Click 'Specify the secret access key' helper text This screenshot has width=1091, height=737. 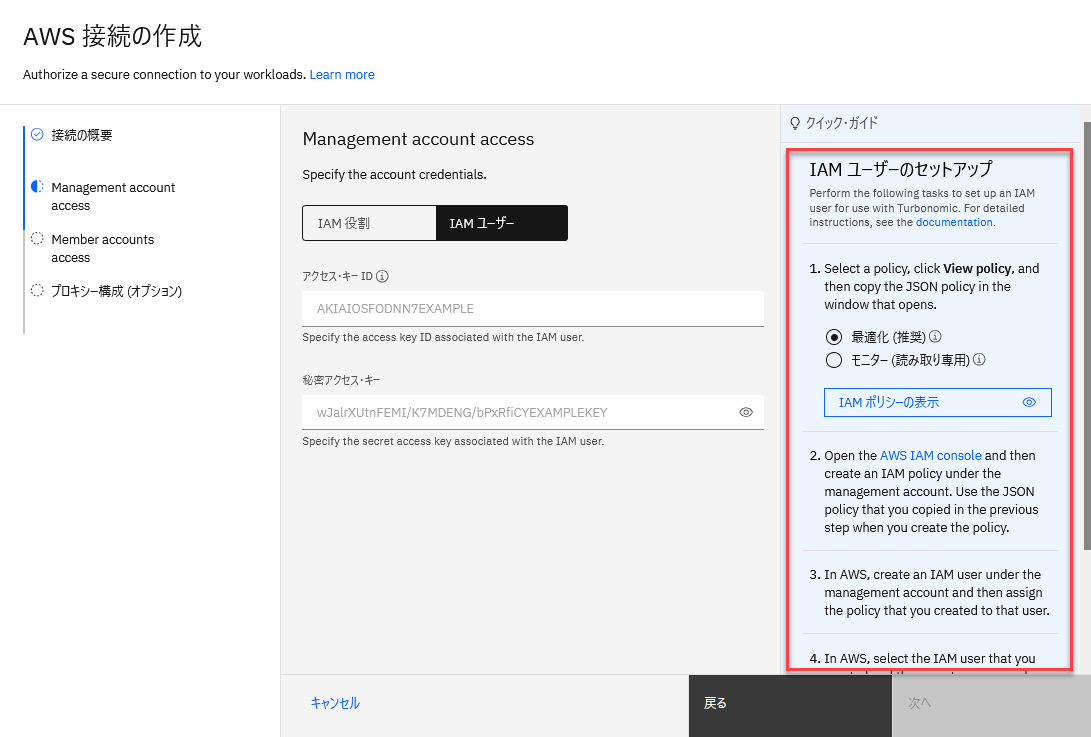click(x=453, y=441)
